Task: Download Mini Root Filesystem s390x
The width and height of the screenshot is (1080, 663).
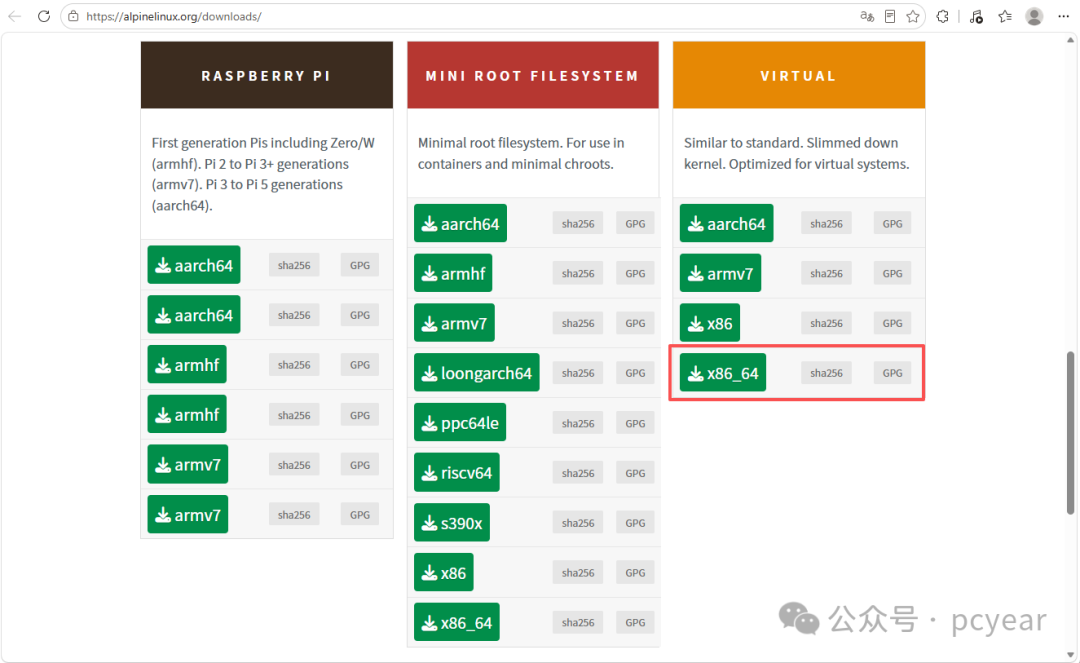Action: [452, 523]
